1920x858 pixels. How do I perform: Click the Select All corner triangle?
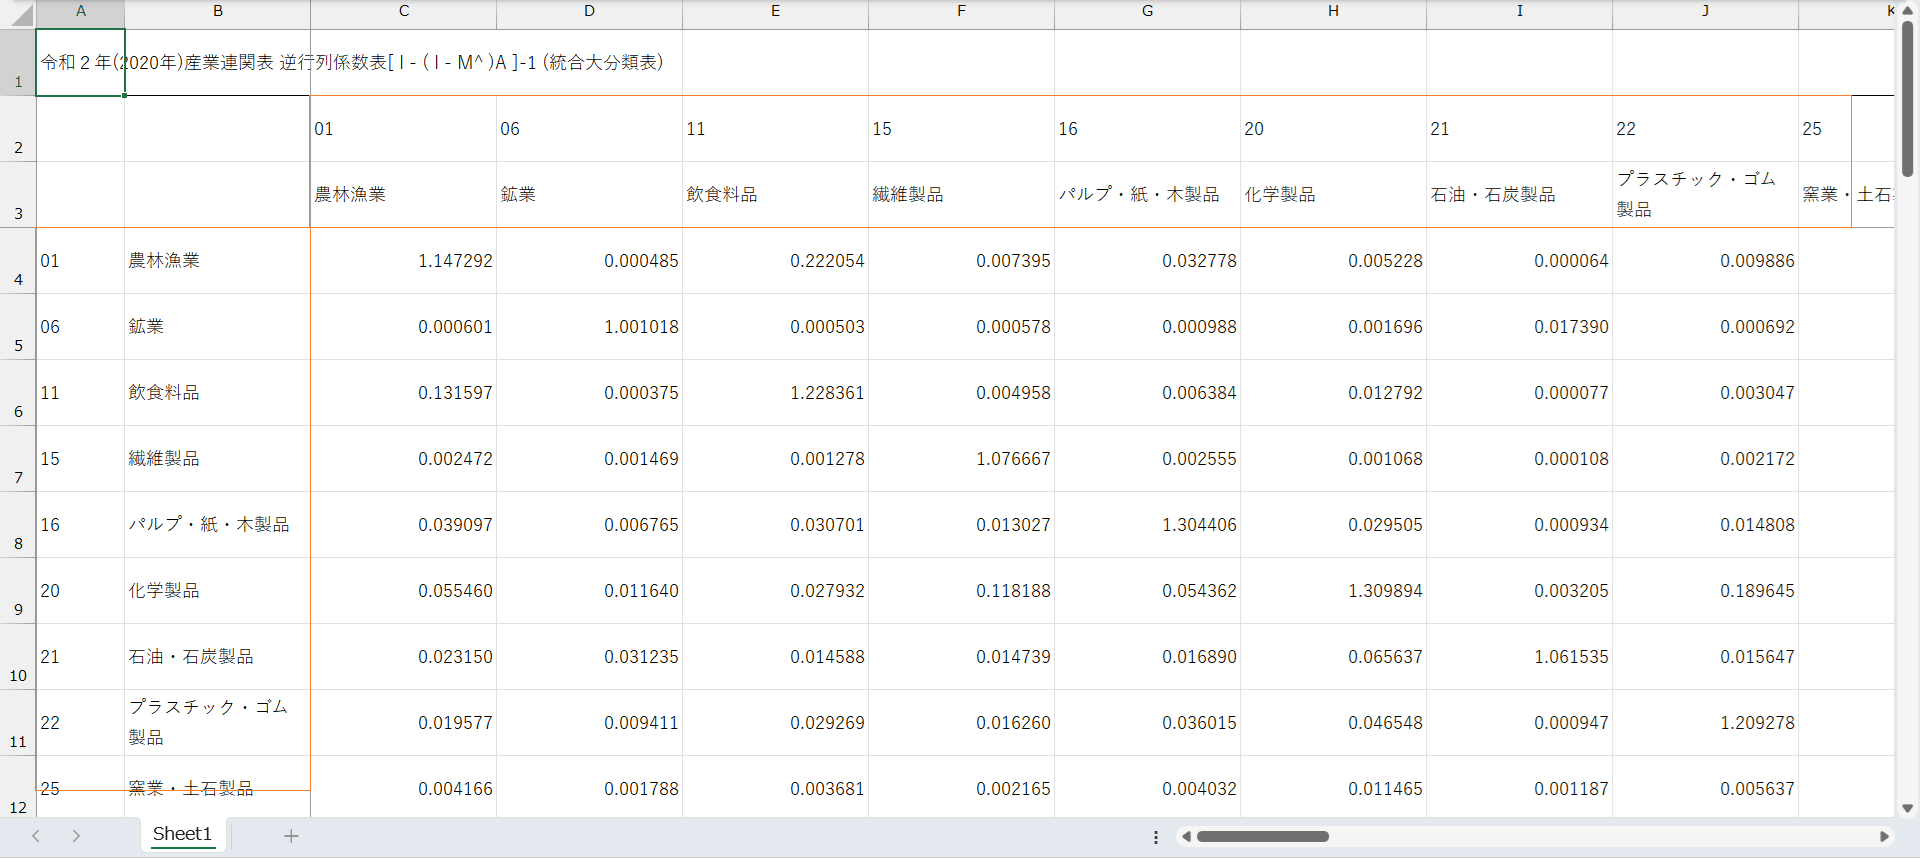[20, 14]
